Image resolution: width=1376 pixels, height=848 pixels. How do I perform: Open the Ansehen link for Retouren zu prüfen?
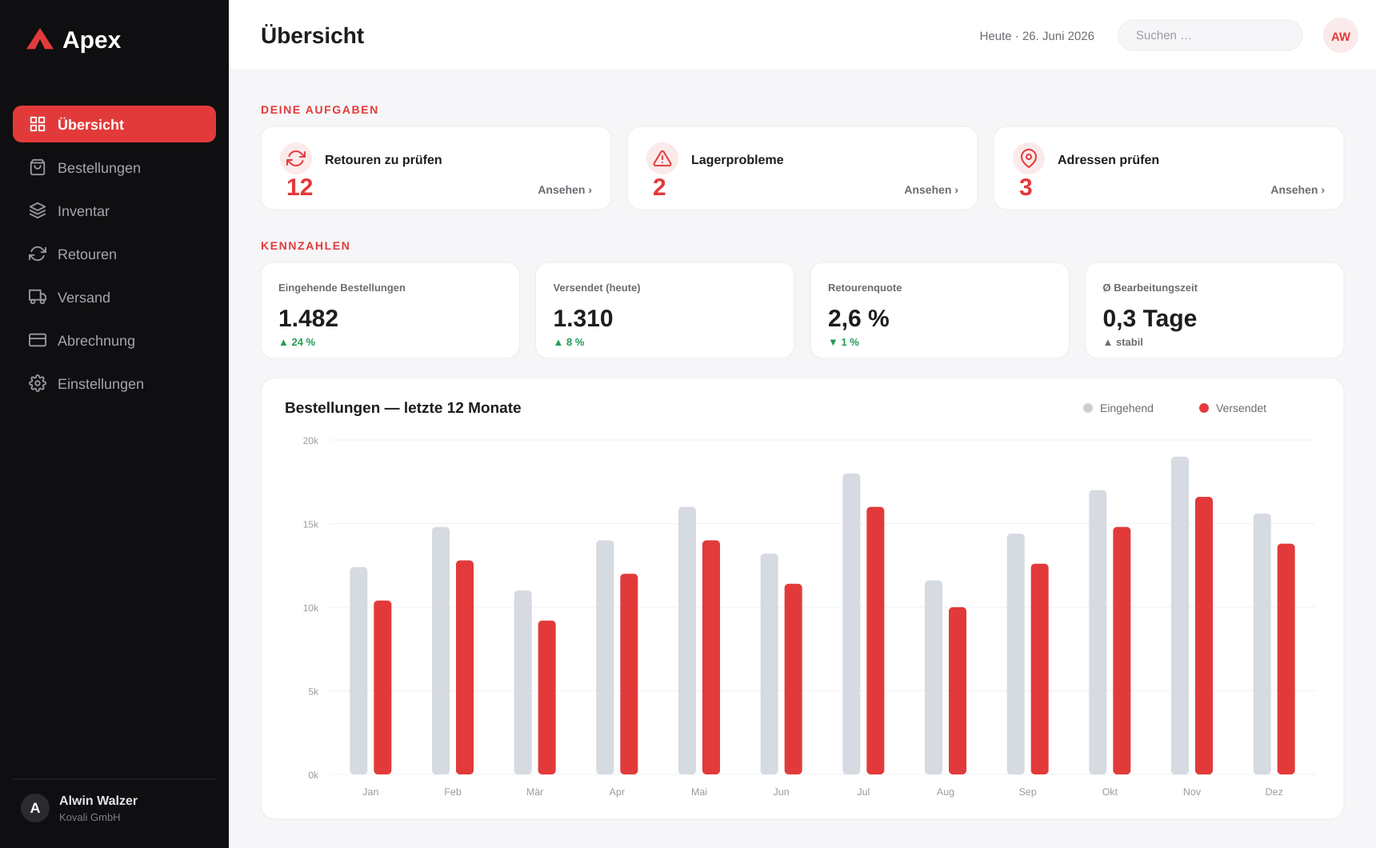565,190
